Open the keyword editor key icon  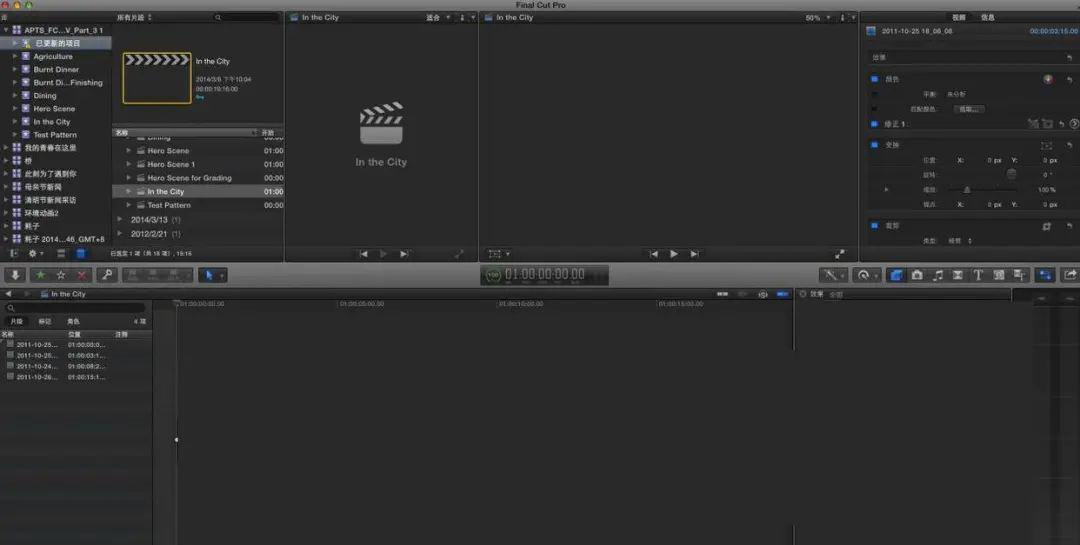[107, 275]
